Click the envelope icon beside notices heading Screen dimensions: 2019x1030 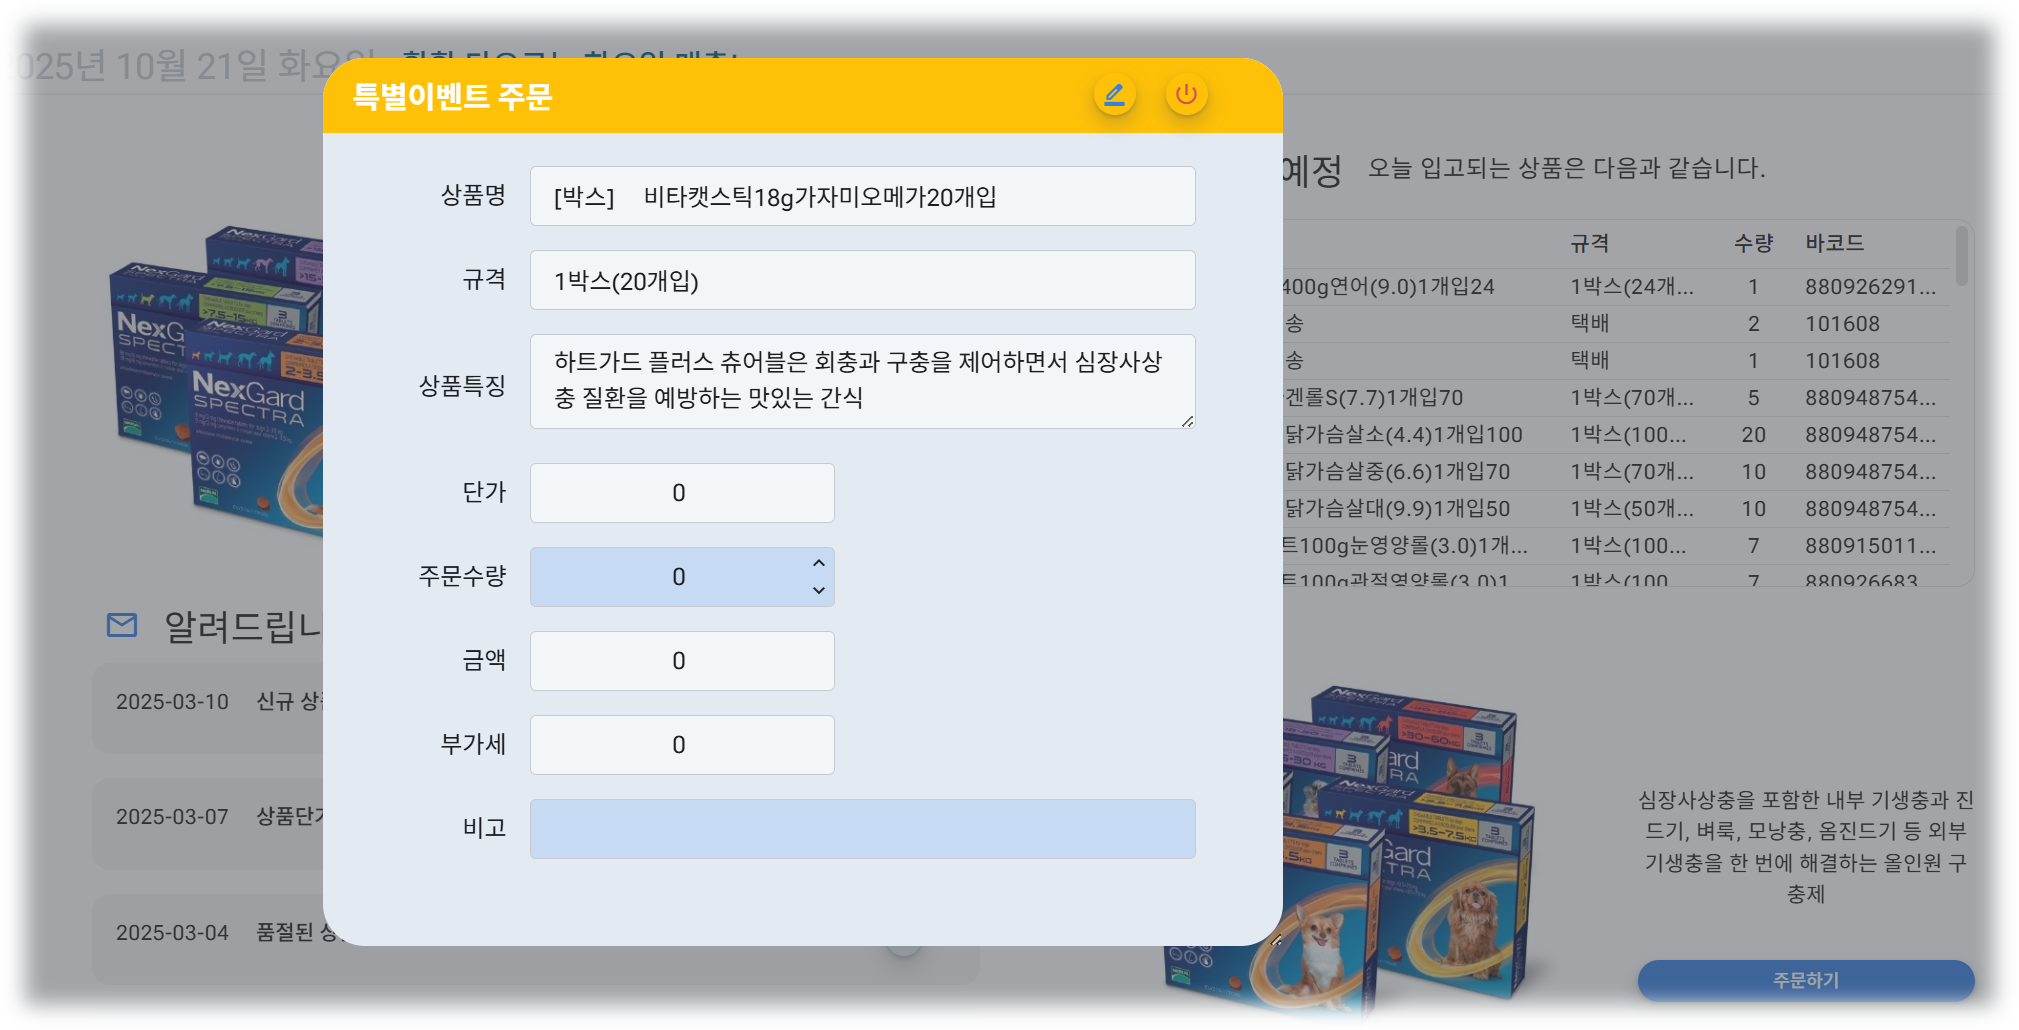tap(122, 625)
